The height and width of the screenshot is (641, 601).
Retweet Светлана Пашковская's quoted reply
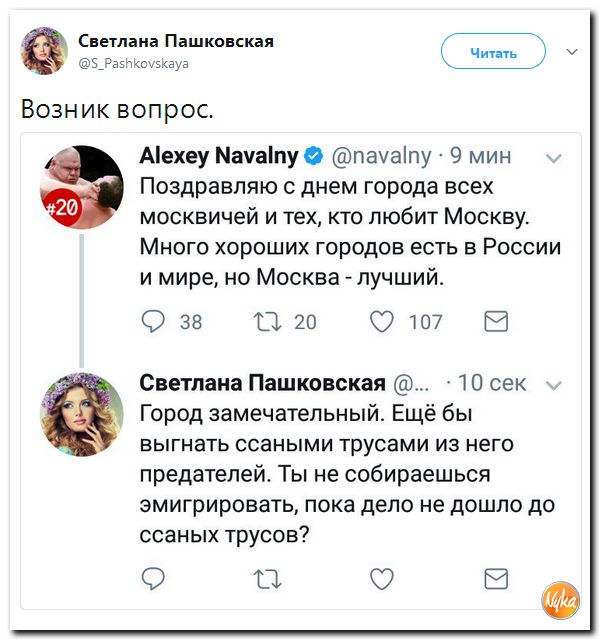(x=270, y=577)
